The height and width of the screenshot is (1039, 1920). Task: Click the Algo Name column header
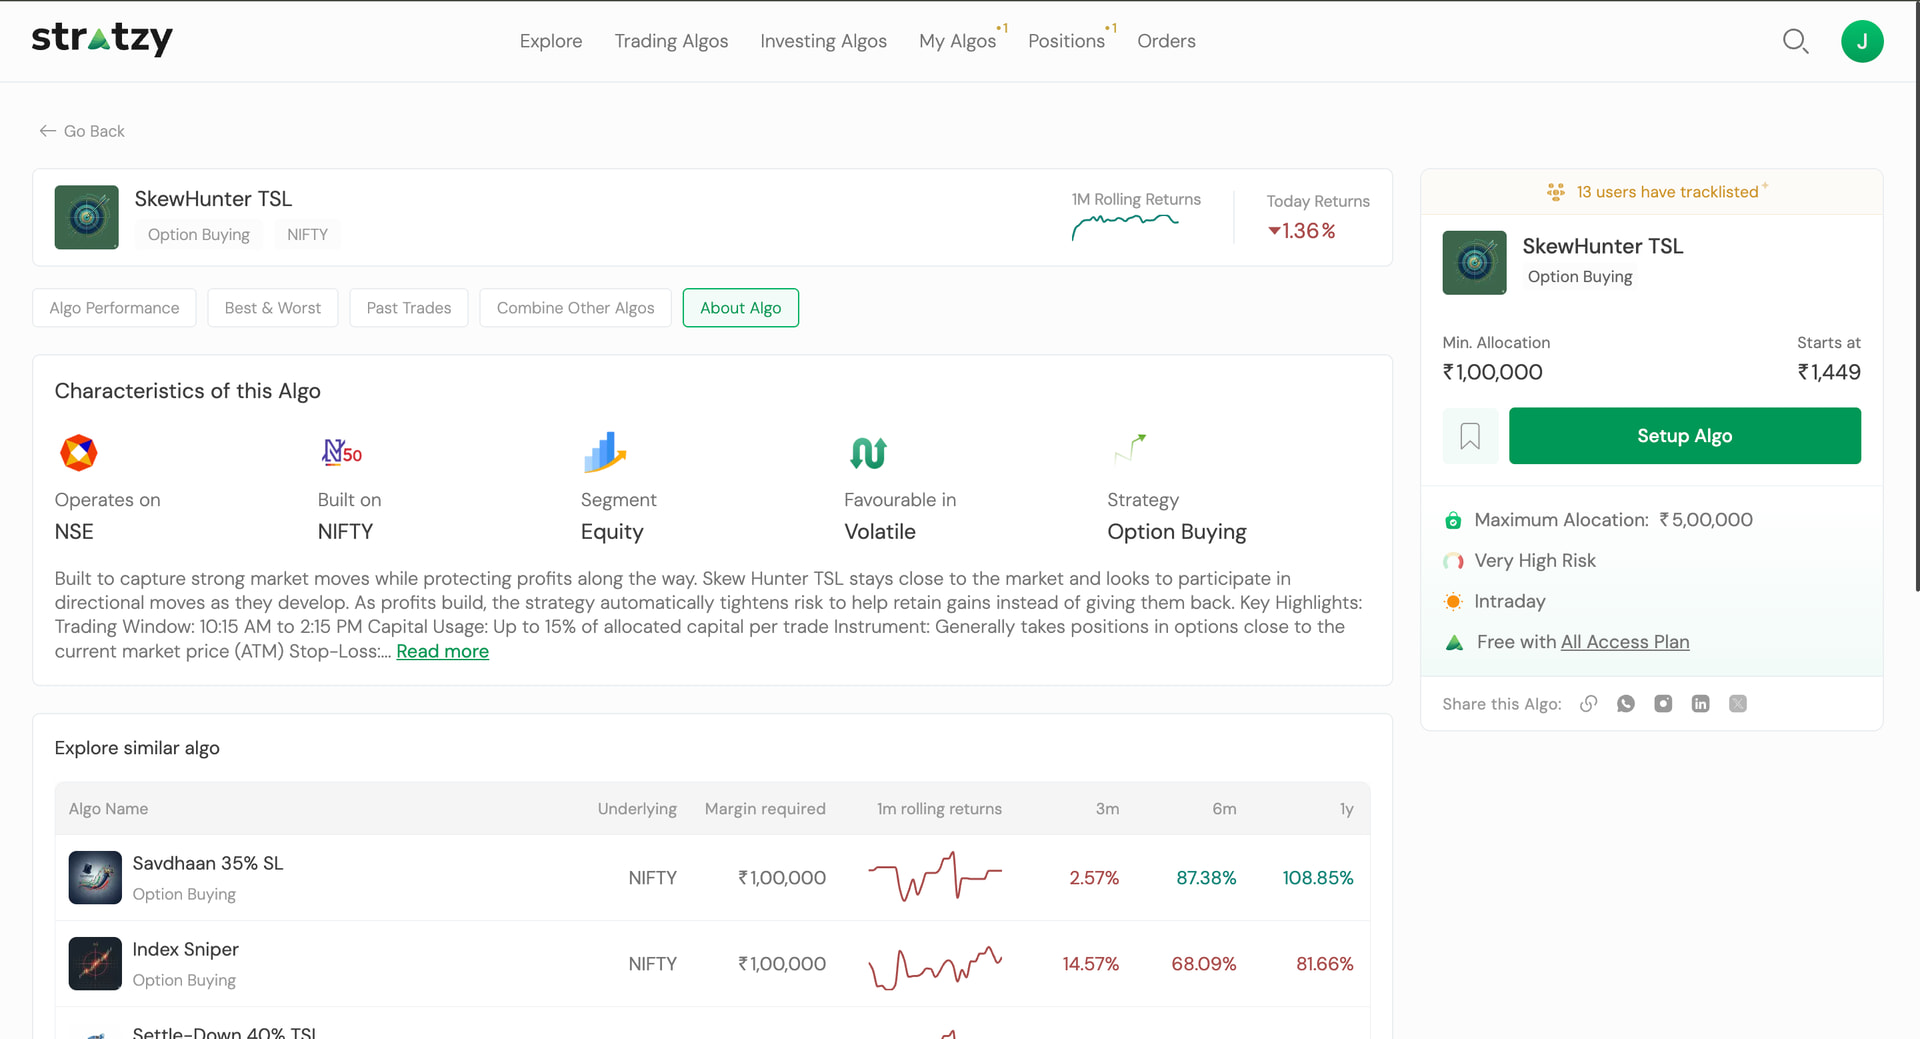pyautogui.click(x=108, y=809)
